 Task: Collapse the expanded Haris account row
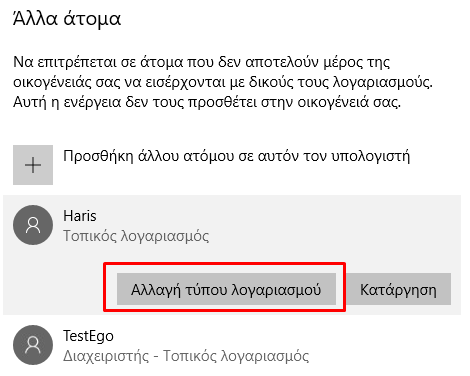coord(232,225)
